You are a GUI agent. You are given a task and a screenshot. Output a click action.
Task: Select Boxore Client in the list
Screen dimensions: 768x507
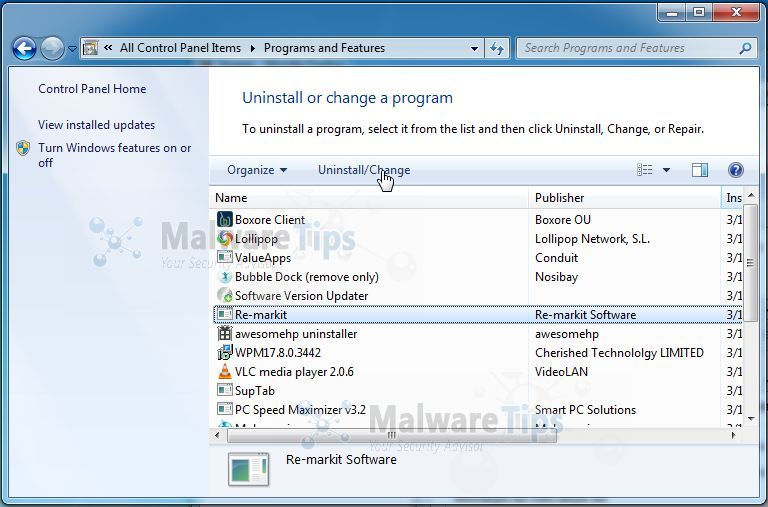270,219
